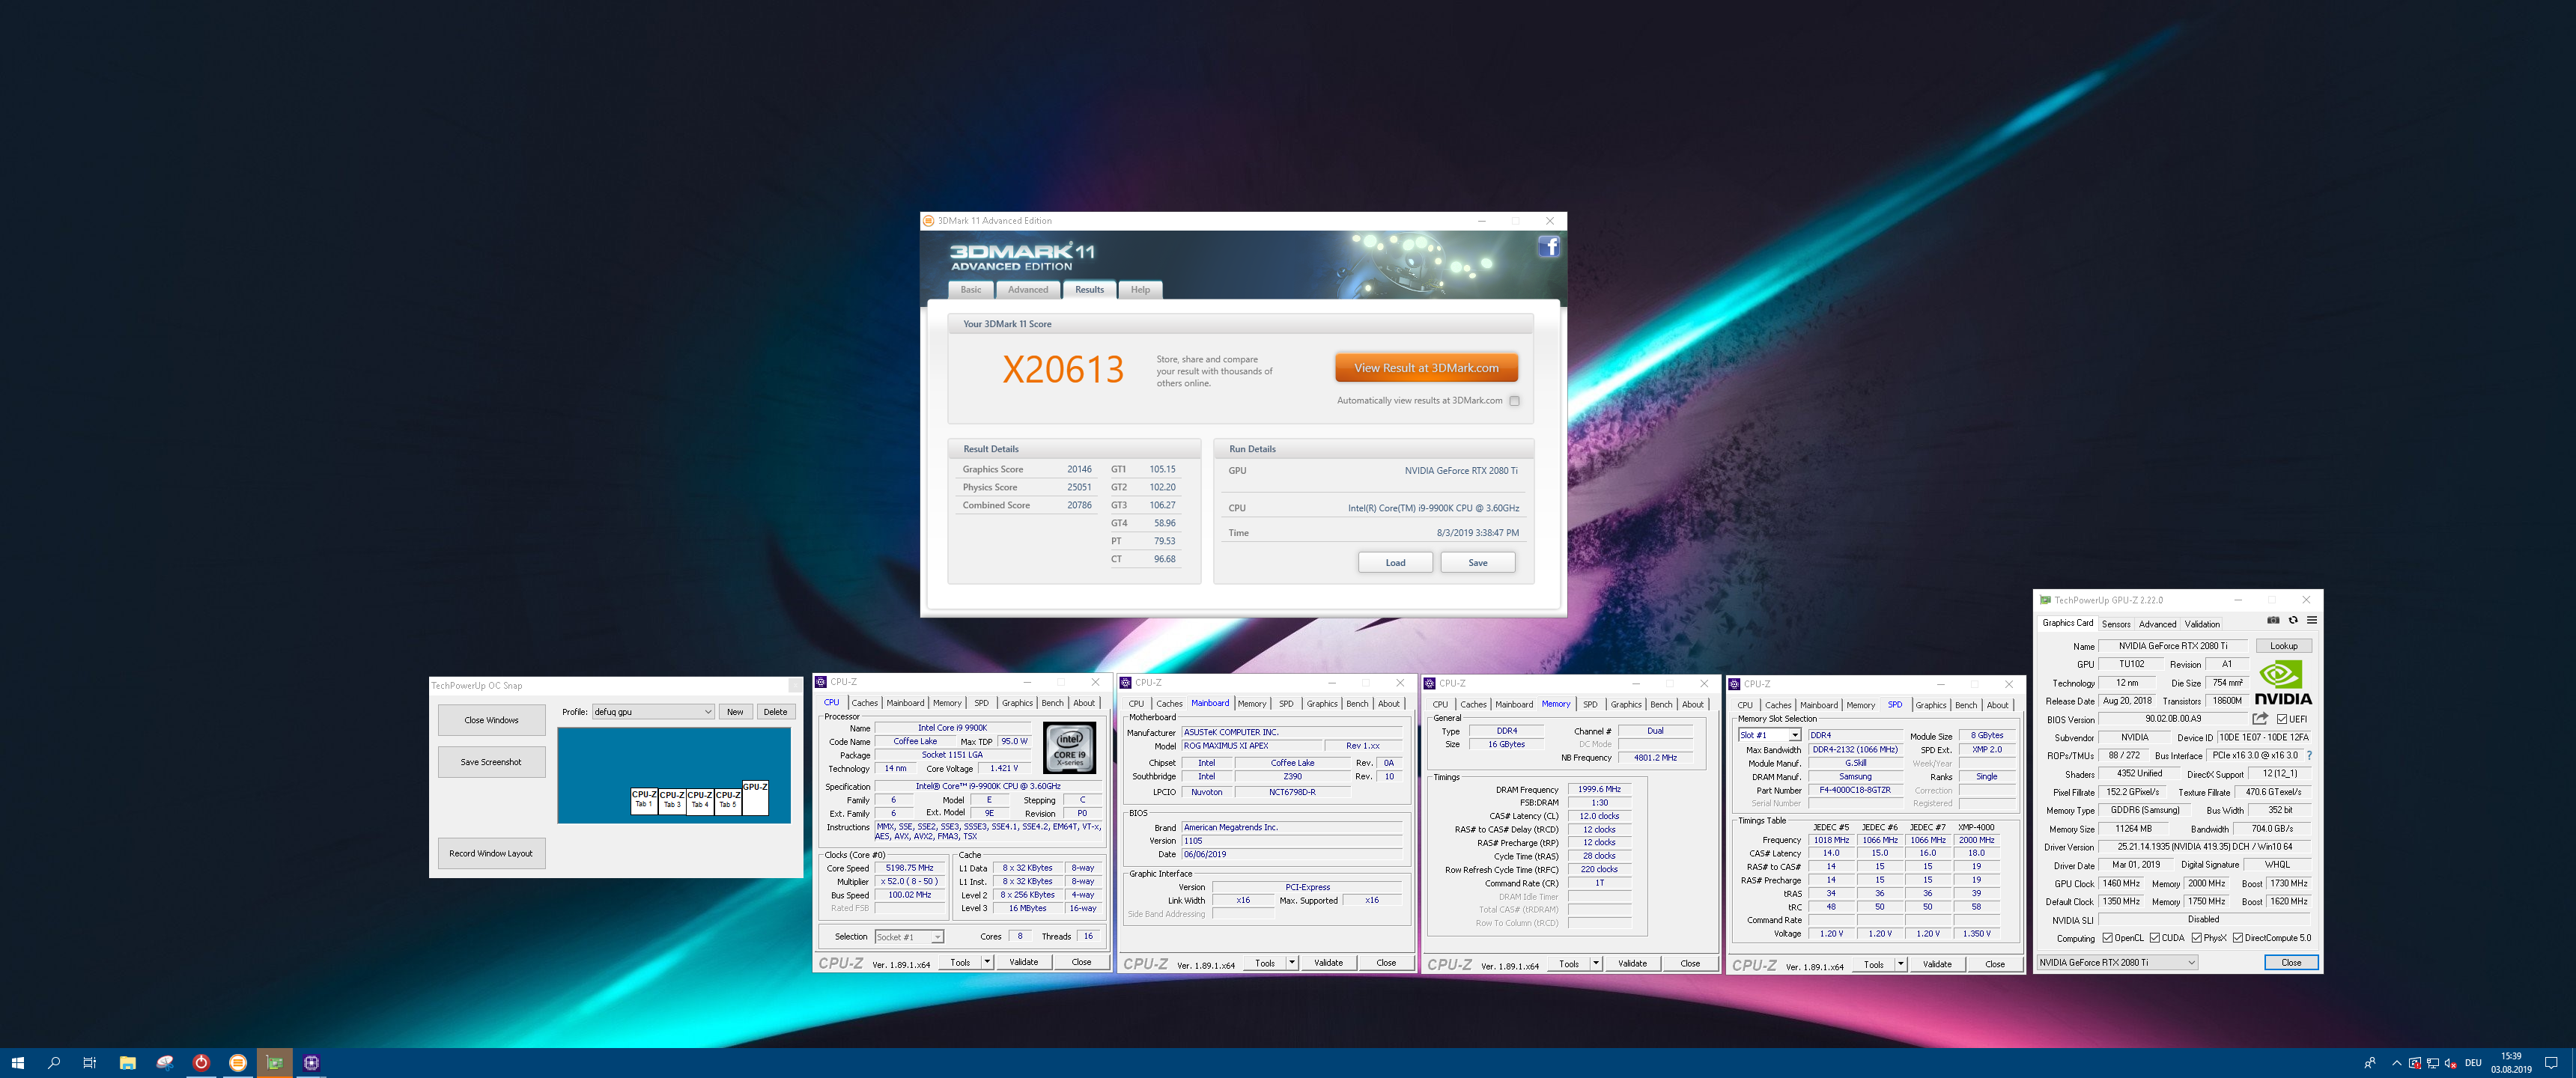Open Validation tab in GPU-Z
This screenshot has height=1078, width=2576.
pos(2202,624)
